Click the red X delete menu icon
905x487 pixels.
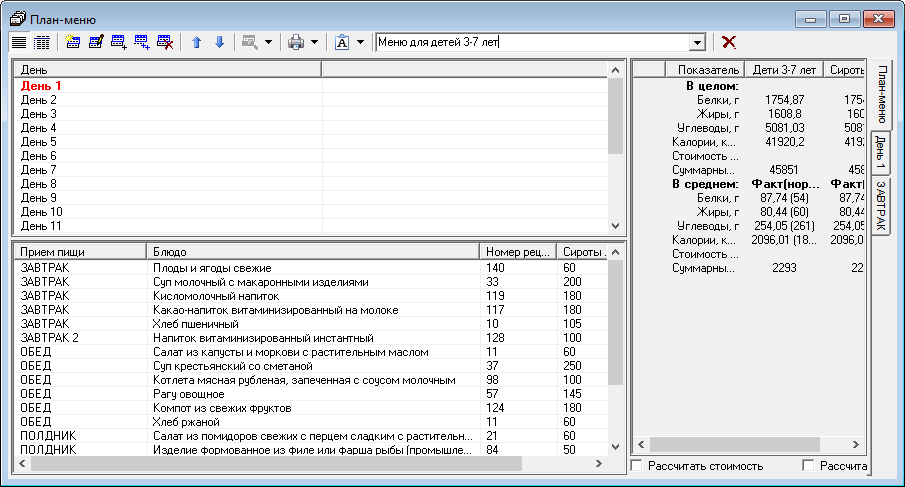[x=729, y=42]
